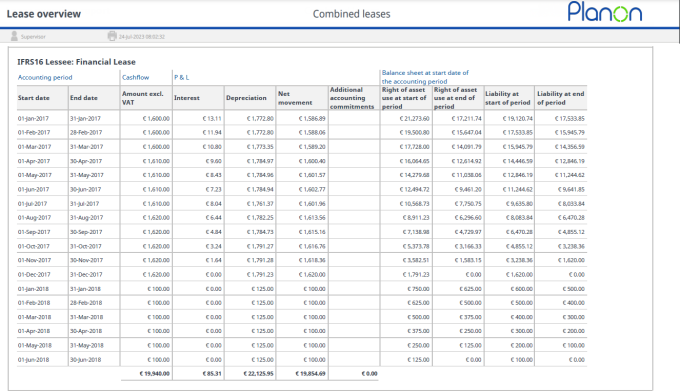Click the 31-Dec-2017 end date cell
680x391 pixels.
point(86,274)
